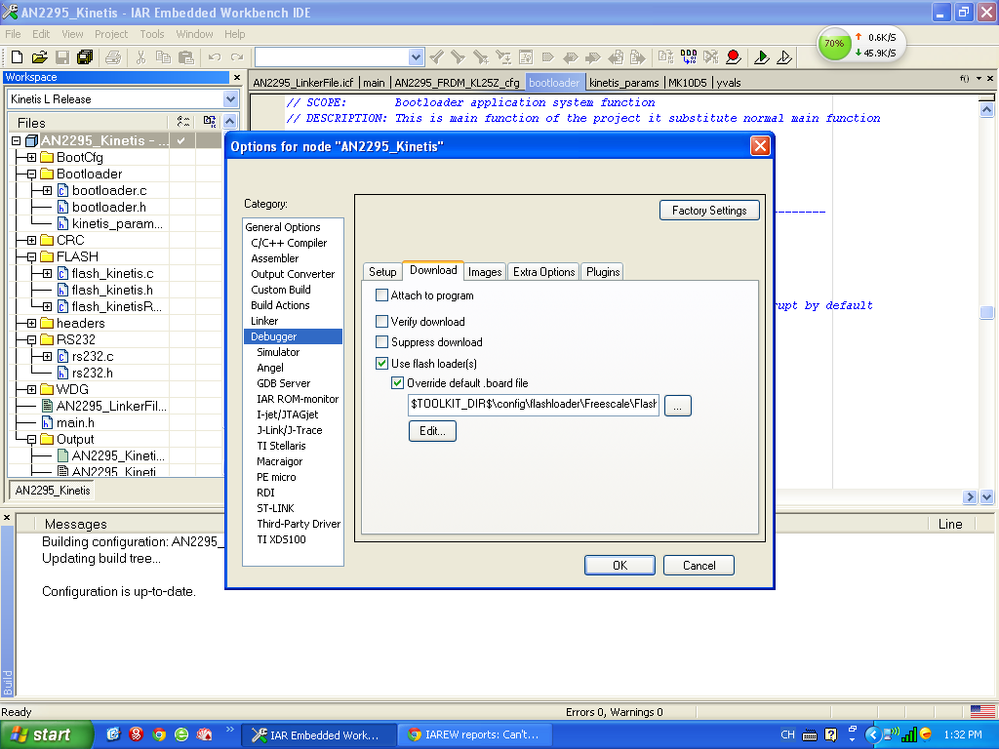Click the Edit button below the board file path
Viewport: 999px width, 749px height.
(432, 430)
